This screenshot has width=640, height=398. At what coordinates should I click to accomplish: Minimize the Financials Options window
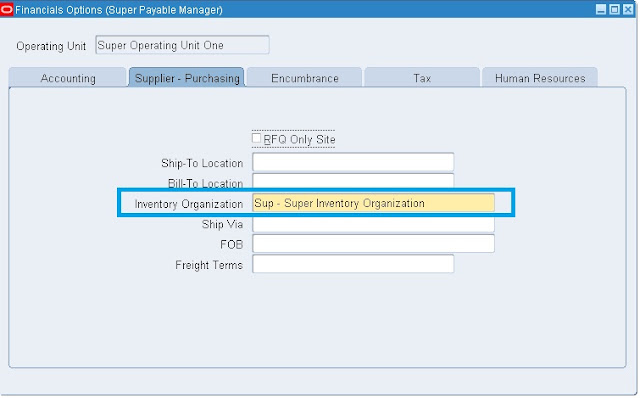pyautogui.click(x=601, y=9)
